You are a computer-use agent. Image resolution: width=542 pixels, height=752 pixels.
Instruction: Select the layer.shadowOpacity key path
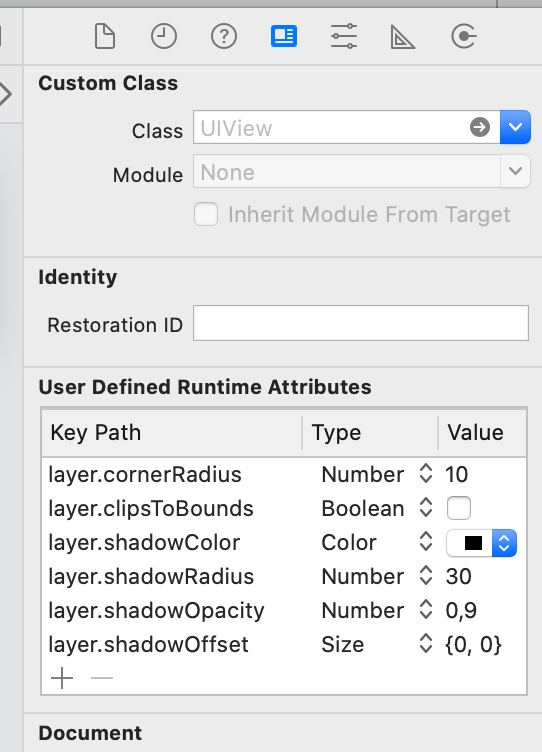click(x=156, y=611)
